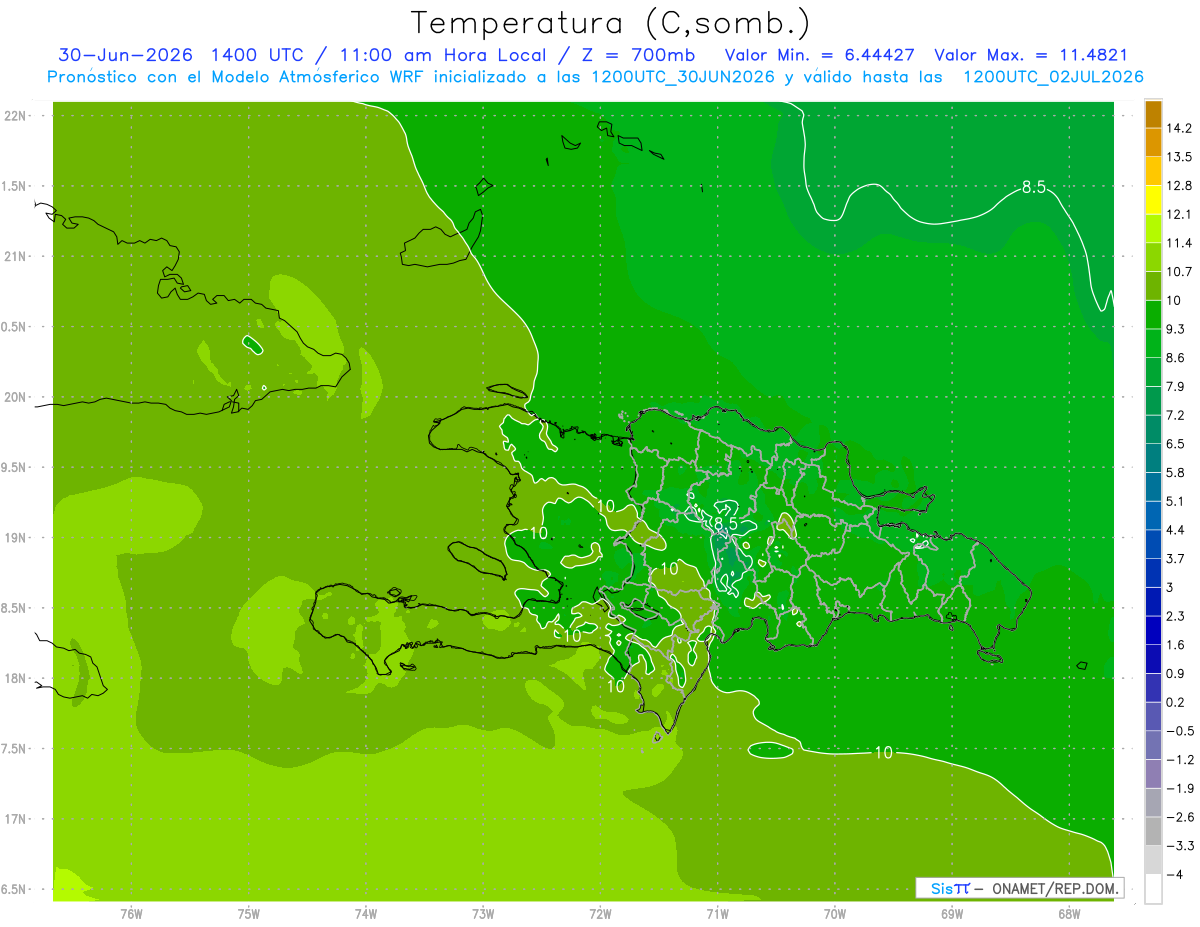
Task: Click the "Valor Max. = 11.4821" readout
Action: click(x=1030, y=55)
